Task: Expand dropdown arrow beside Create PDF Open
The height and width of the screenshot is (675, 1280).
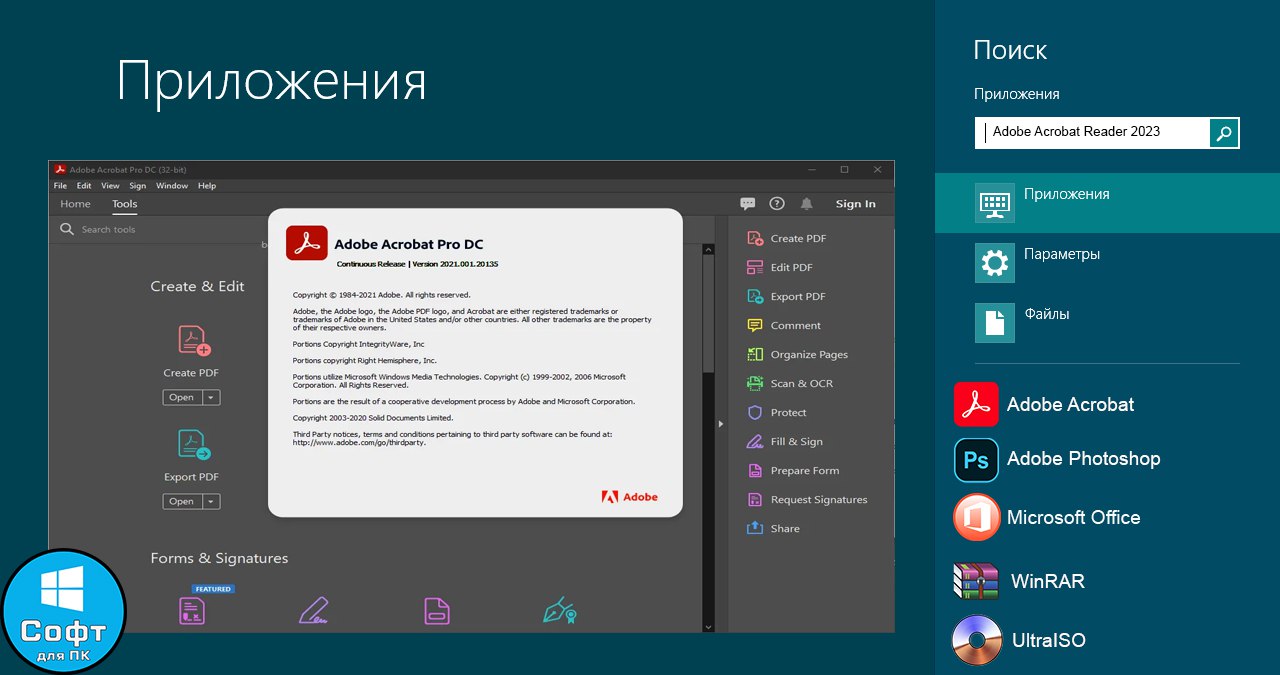Action: coord(211,397)
